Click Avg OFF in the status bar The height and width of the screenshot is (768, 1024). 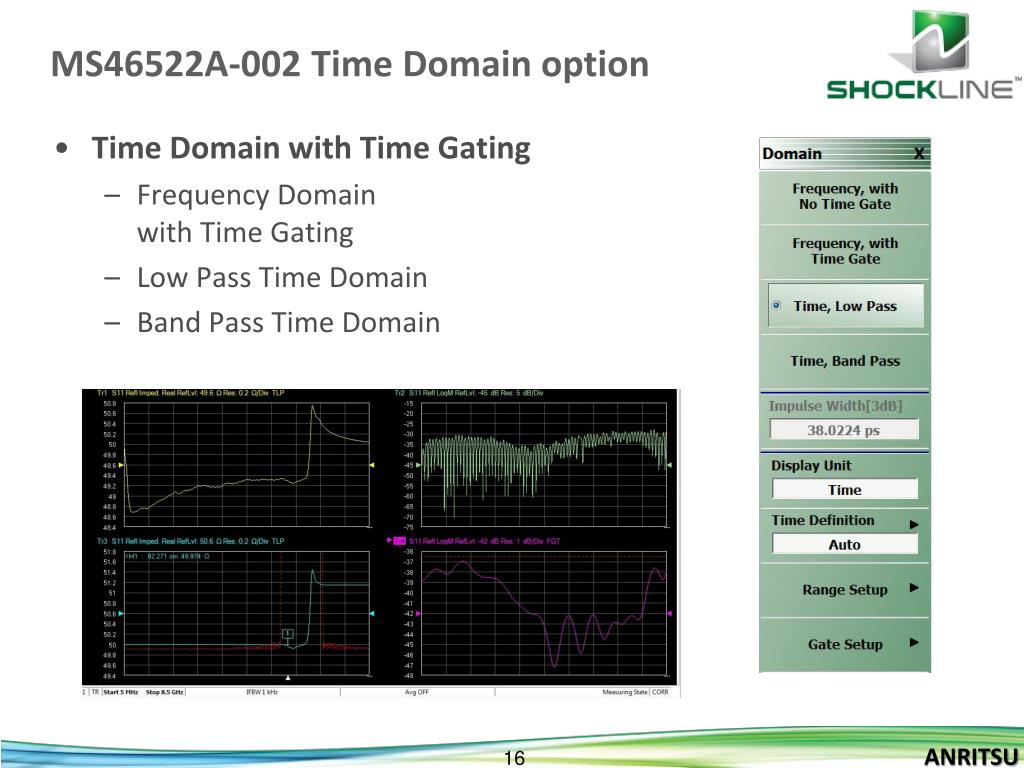pyautogui.click(x=417, y=692)
